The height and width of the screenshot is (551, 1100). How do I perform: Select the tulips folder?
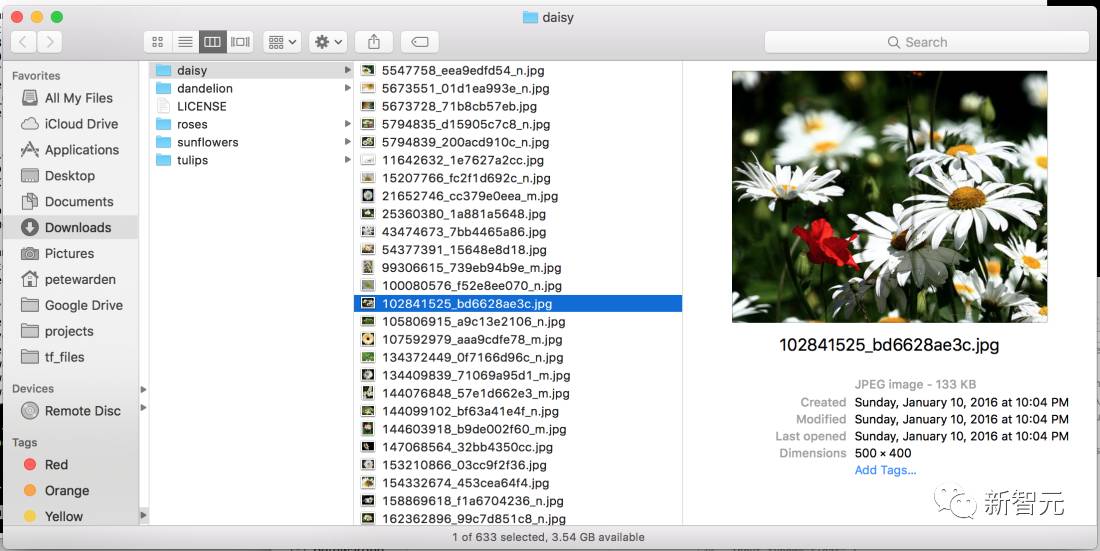click(x=251, y=160)
